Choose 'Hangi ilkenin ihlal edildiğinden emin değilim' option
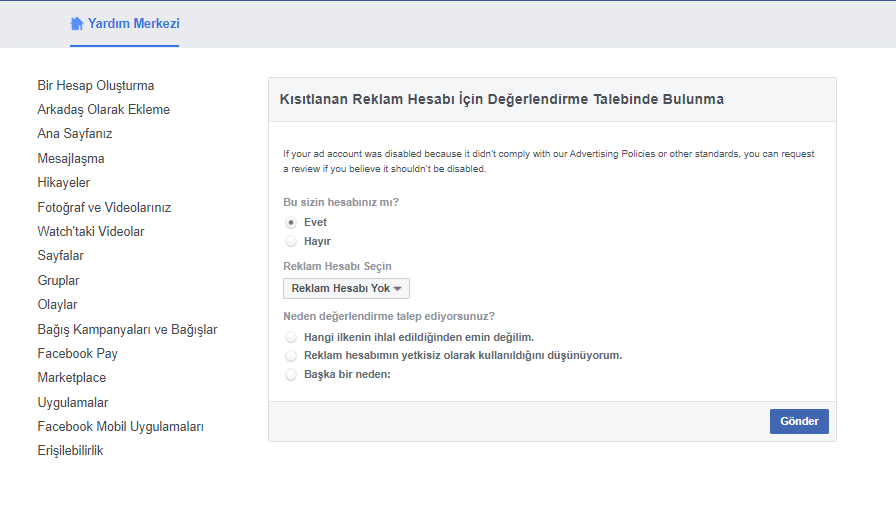Viewport: 896px width, 510px height. (x=291, y=337)
